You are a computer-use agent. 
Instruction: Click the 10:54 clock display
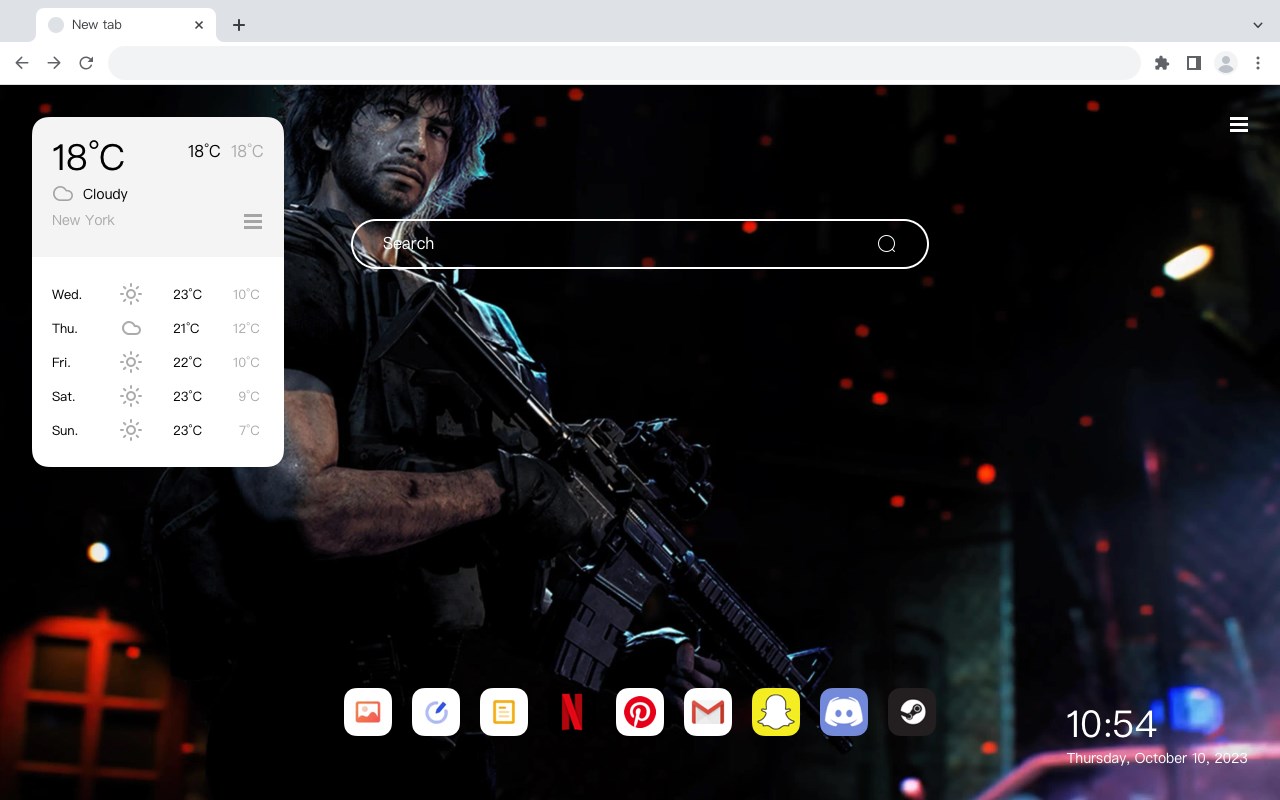[1111, 724]
